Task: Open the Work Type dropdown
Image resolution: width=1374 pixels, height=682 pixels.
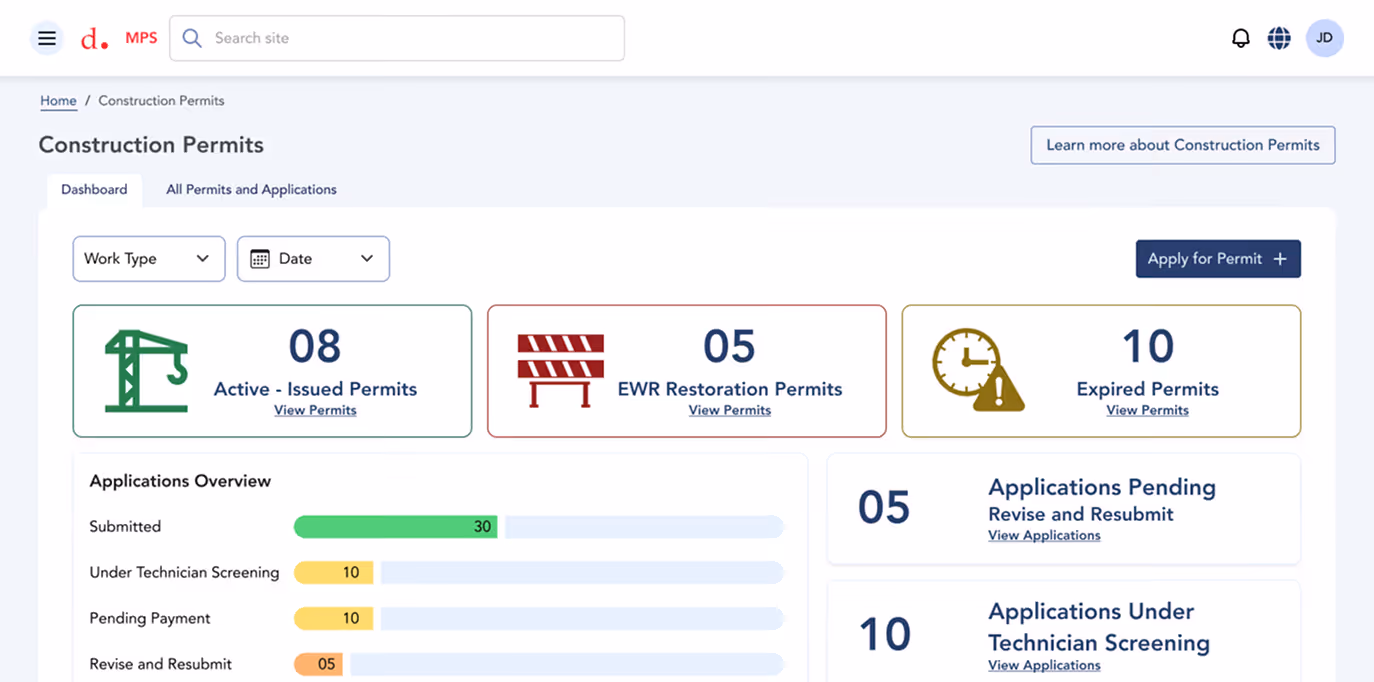Action: [x=148, y=258]
